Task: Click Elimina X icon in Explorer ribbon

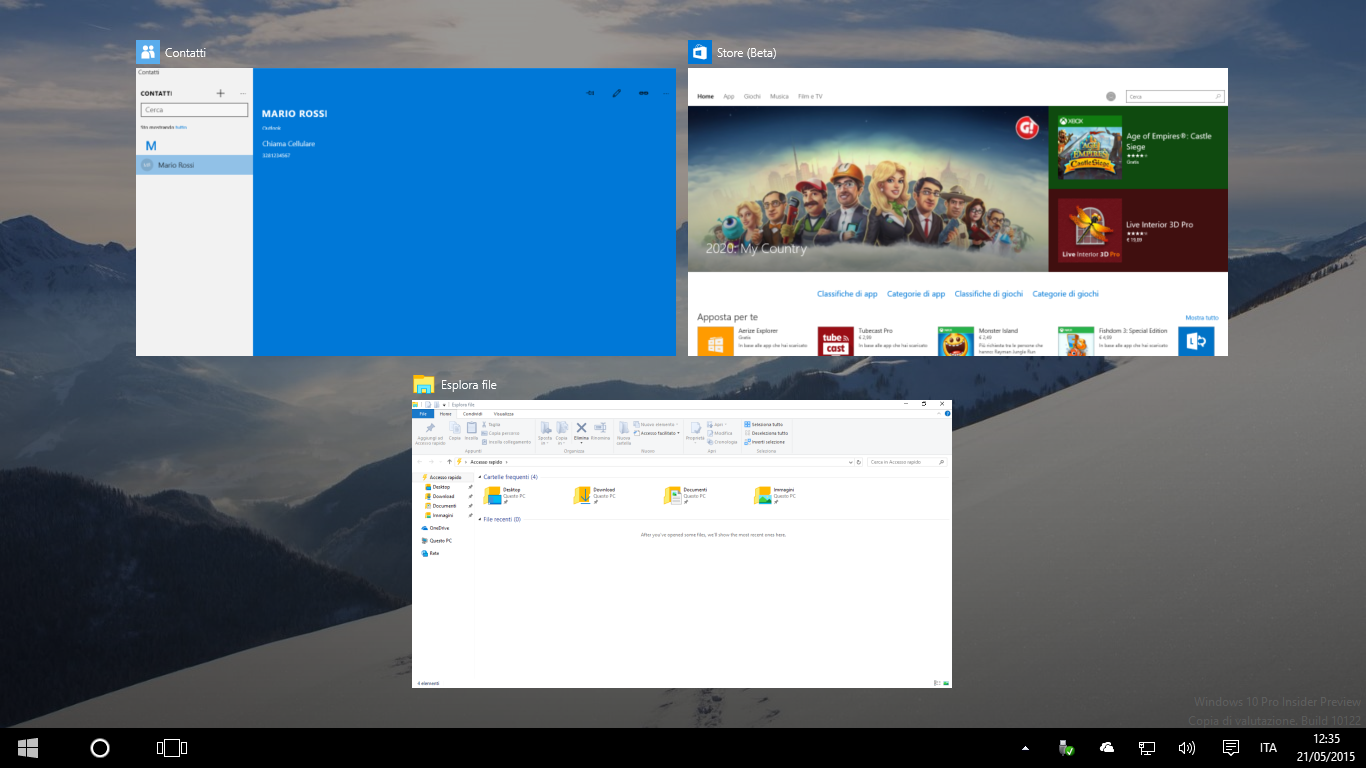Action: pyautogui.click(x=581, y=428)
